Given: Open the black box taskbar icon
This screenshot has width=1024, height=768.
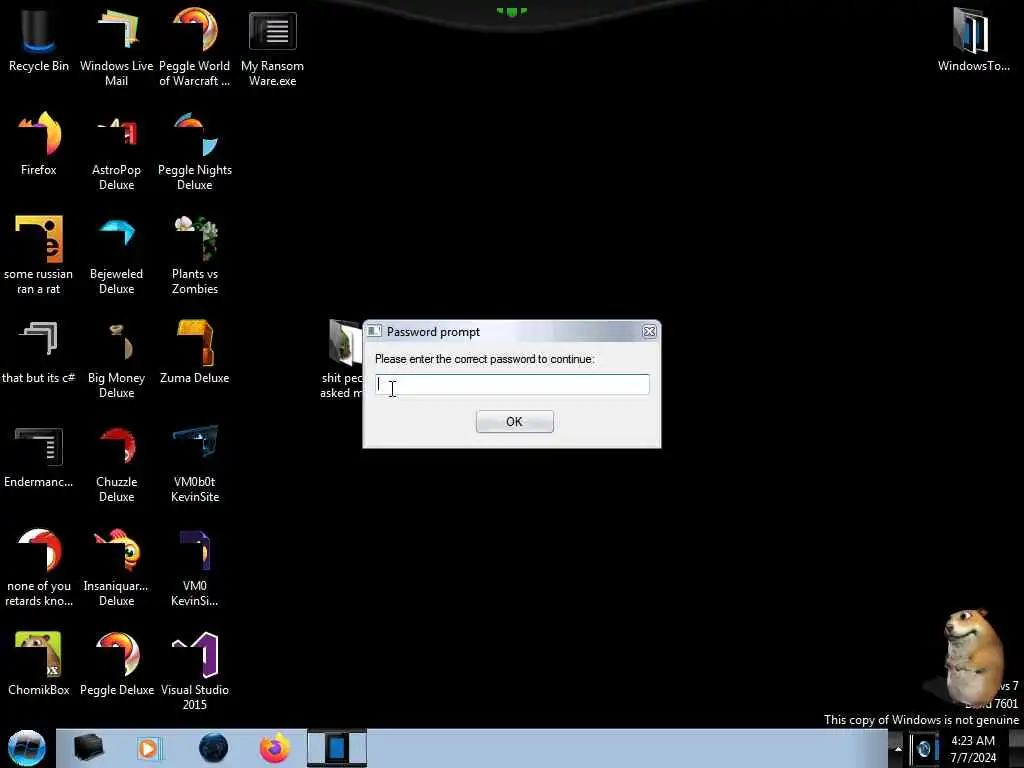Looking at the screenshot, I should click(88, 748).
